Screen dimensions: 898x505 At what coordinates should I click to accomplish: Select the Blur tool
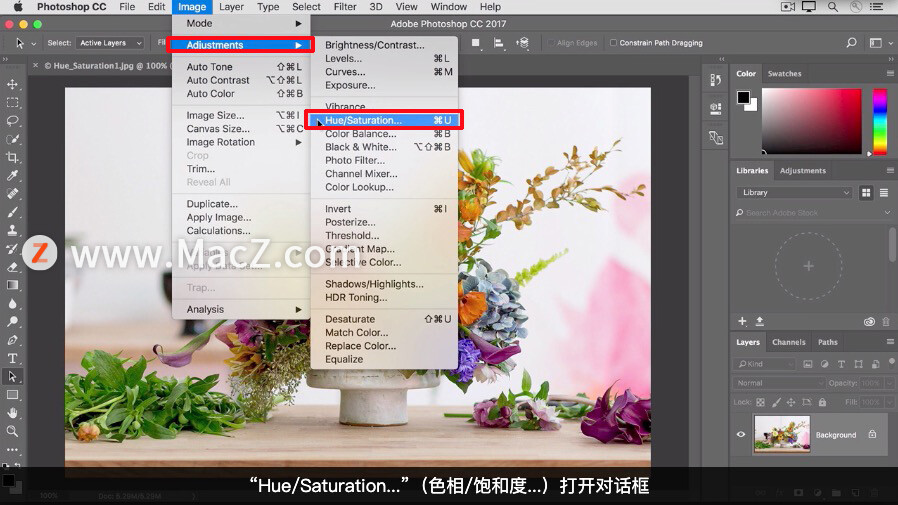coord(13,303)
